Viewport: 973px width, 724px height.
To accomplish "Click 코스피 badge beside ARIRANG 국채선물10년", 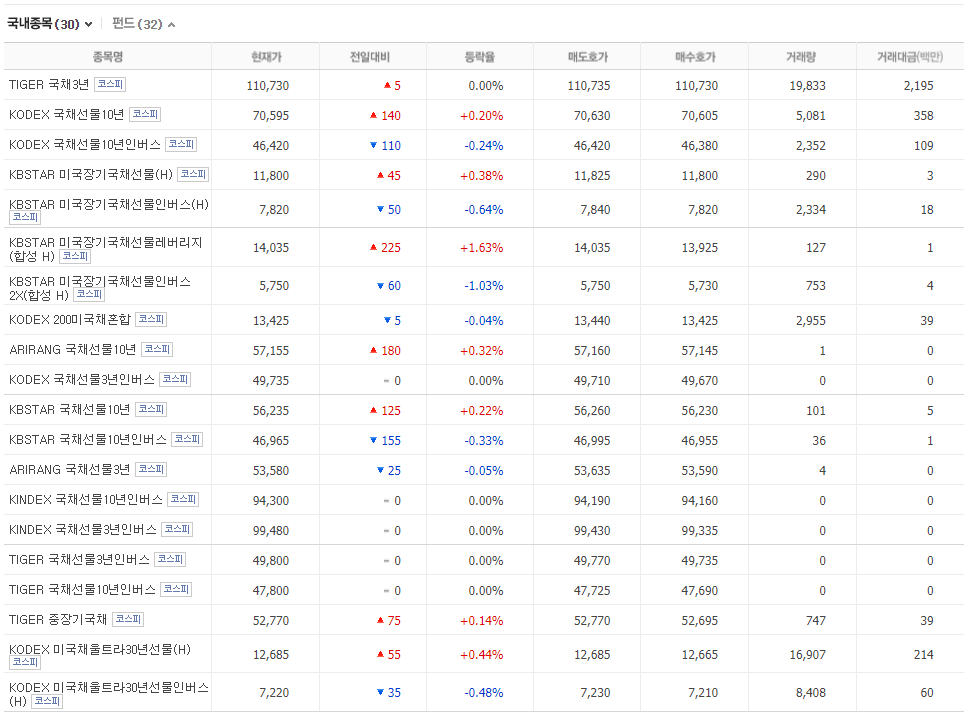I will click(157, 349).
